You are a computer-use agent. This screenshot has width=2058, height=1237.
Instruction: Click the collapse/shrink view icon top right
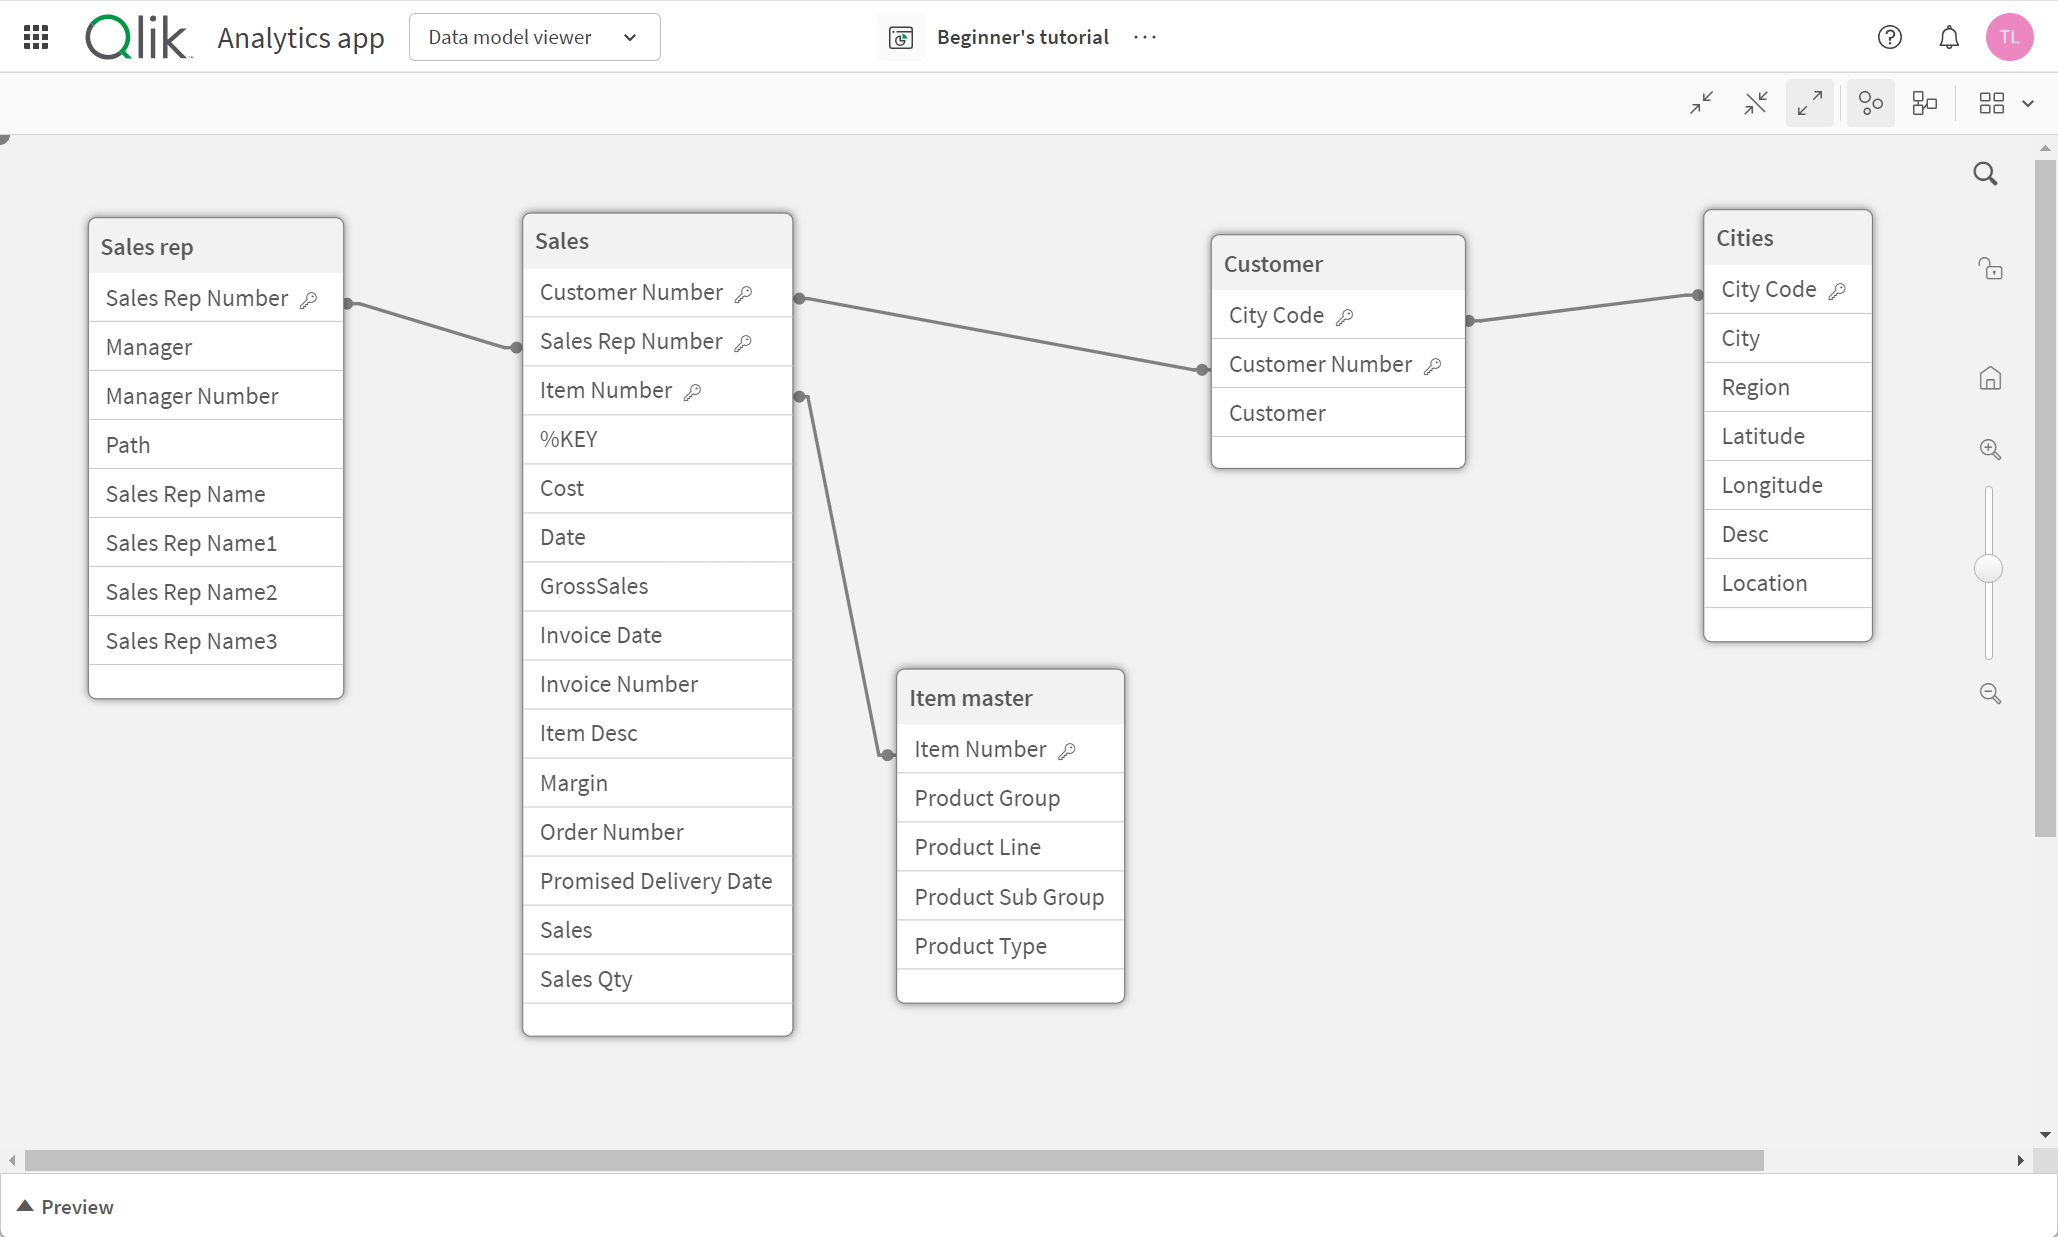click(1704, 103)
